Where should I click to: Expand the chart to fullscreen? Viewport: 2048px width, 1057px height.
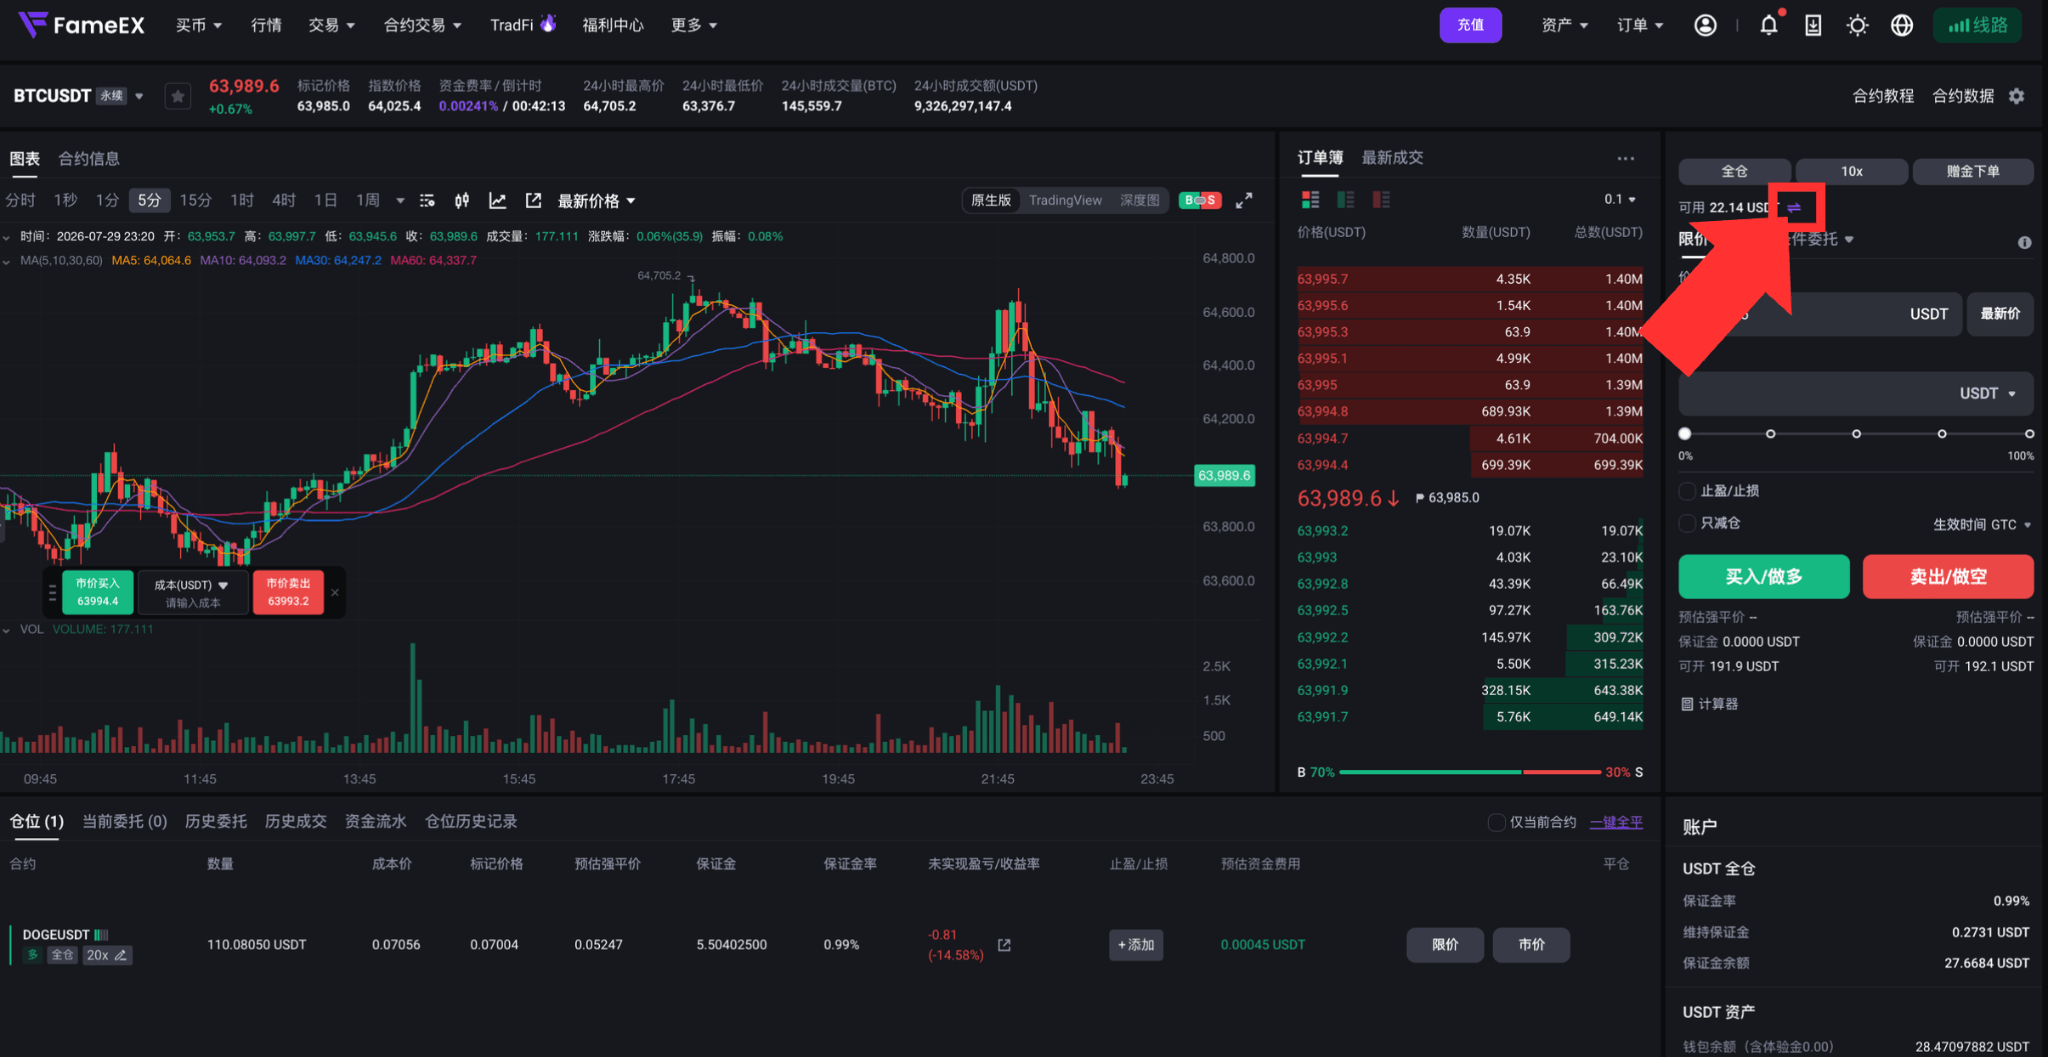[1244, 201]
